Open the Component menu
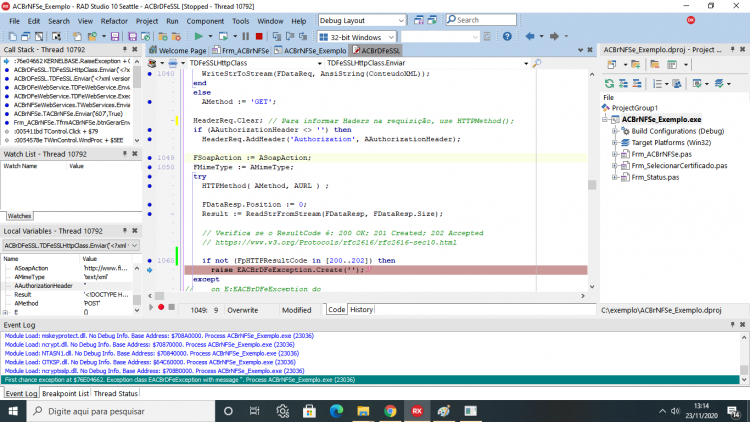 click(205, 21)
